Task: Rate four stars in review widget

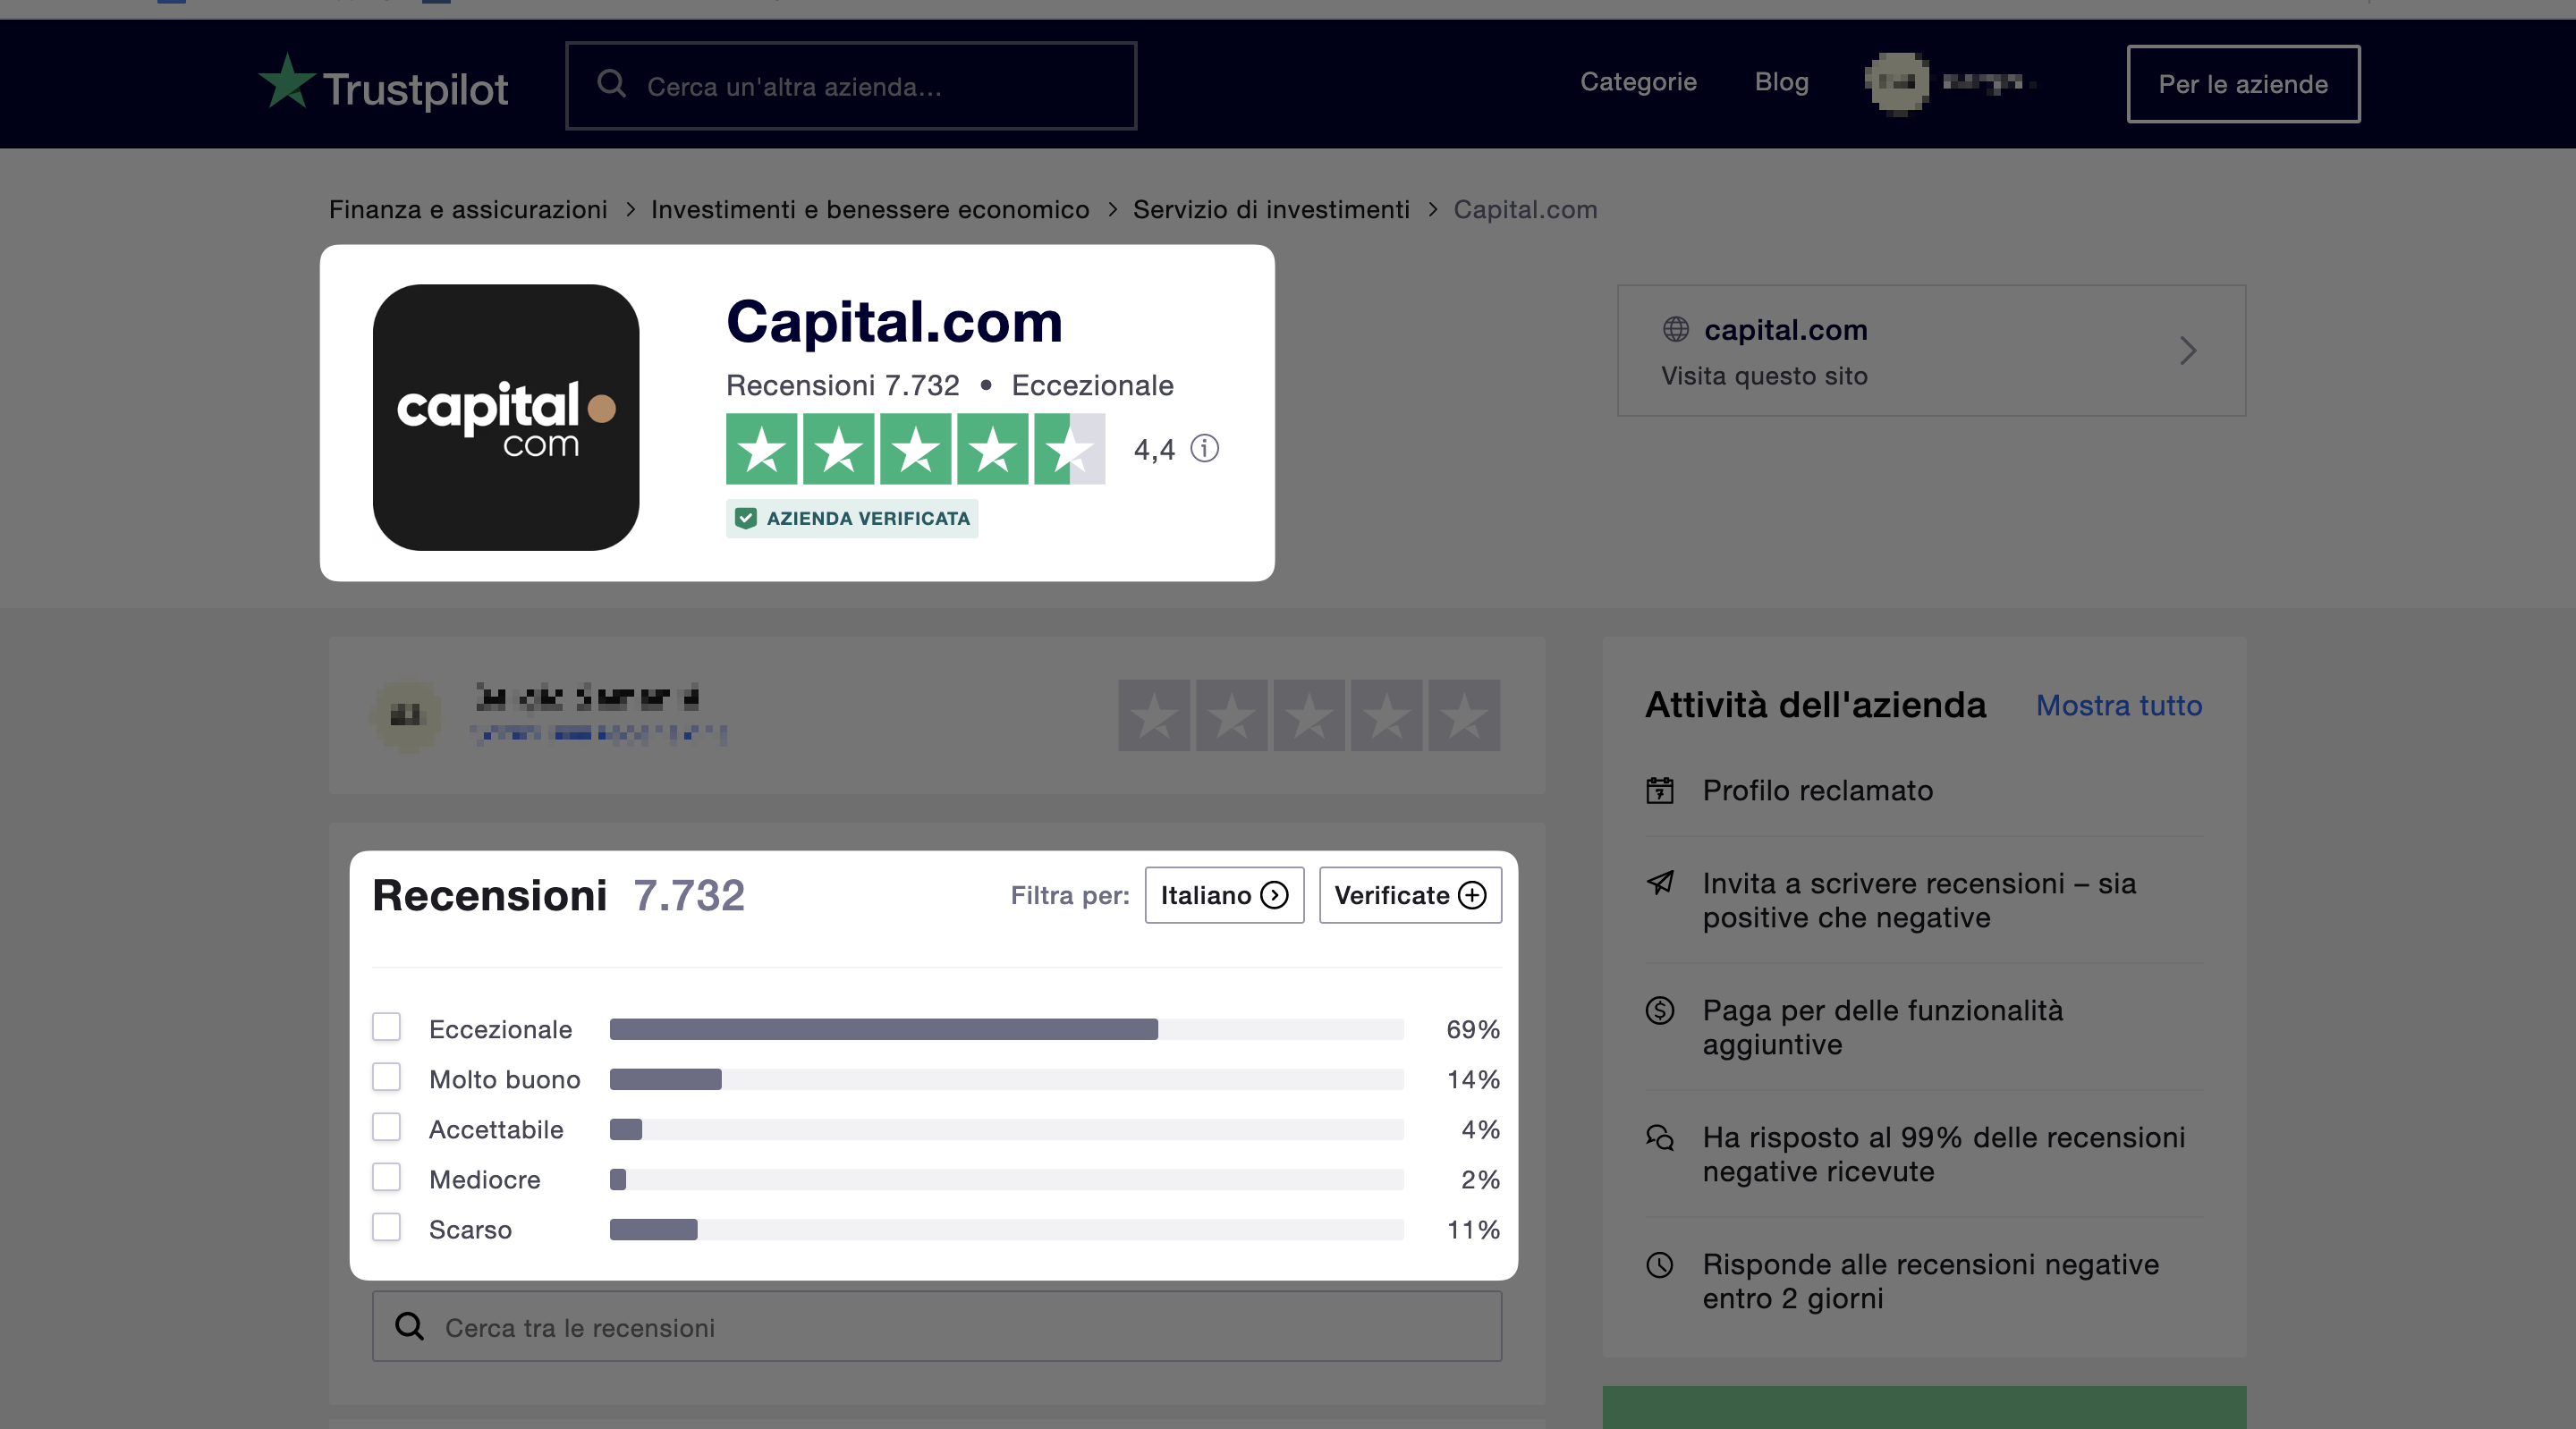Action: [x=1386, y=715]
